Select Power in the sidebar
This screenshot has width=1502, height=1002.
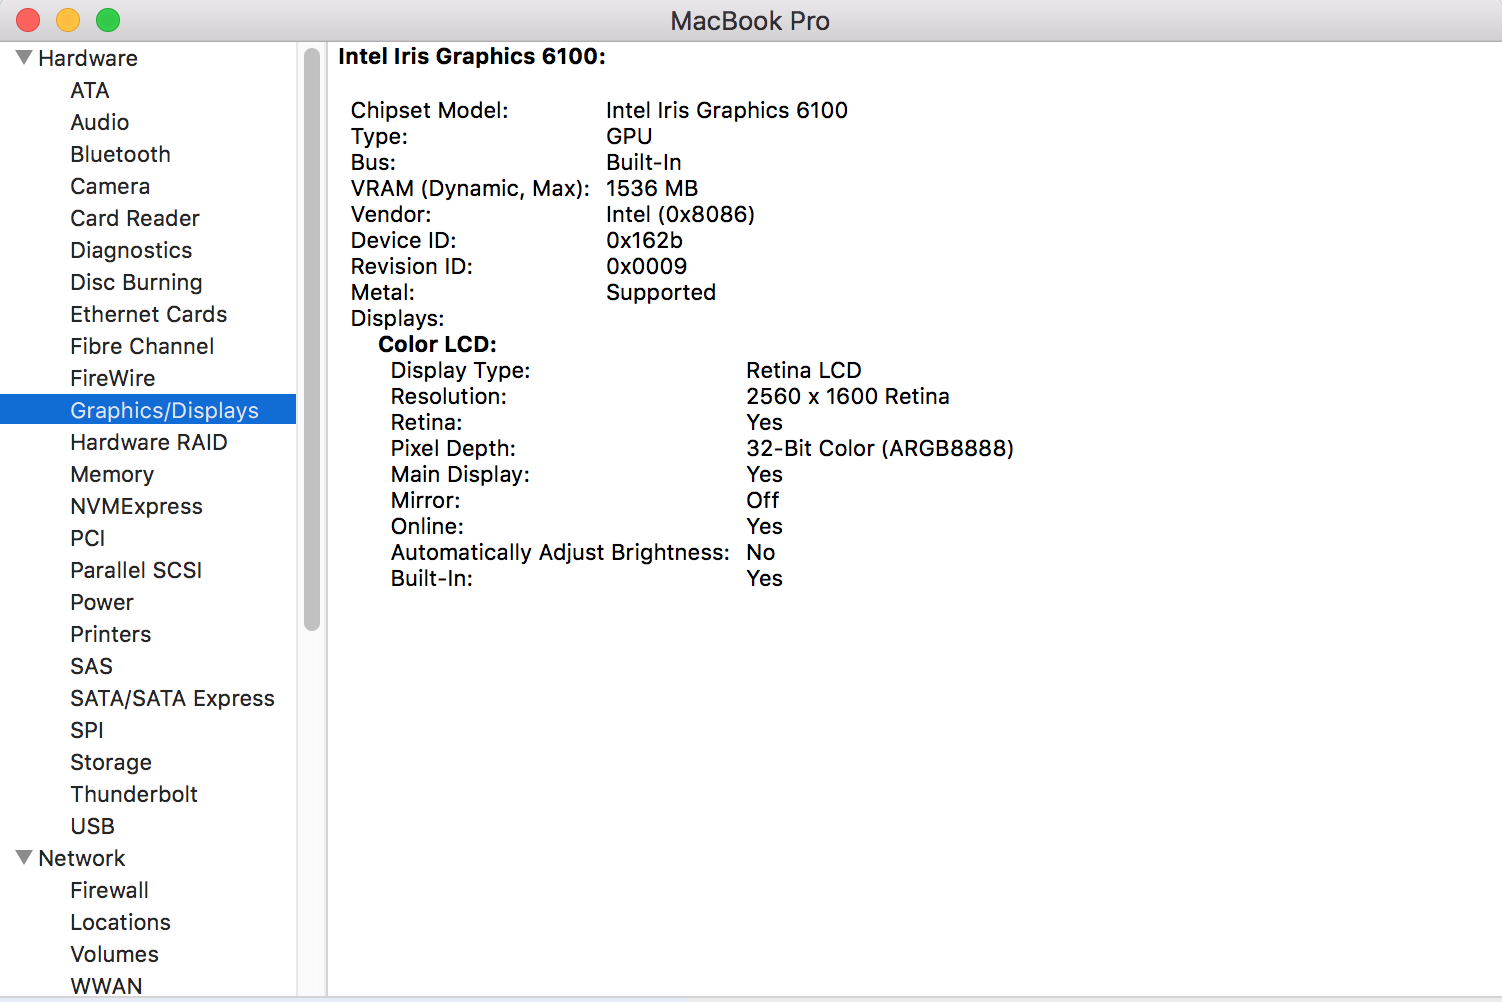(102, 602)
